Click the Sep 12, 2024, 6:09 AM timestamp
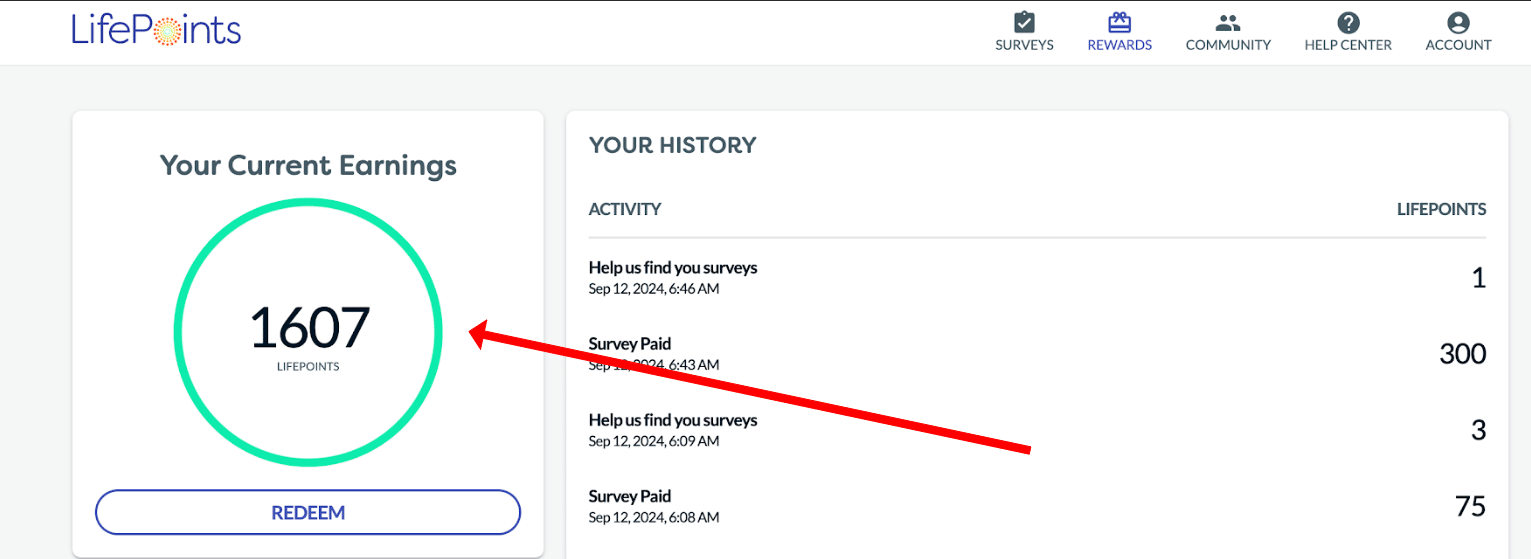 tap(654, 441)
